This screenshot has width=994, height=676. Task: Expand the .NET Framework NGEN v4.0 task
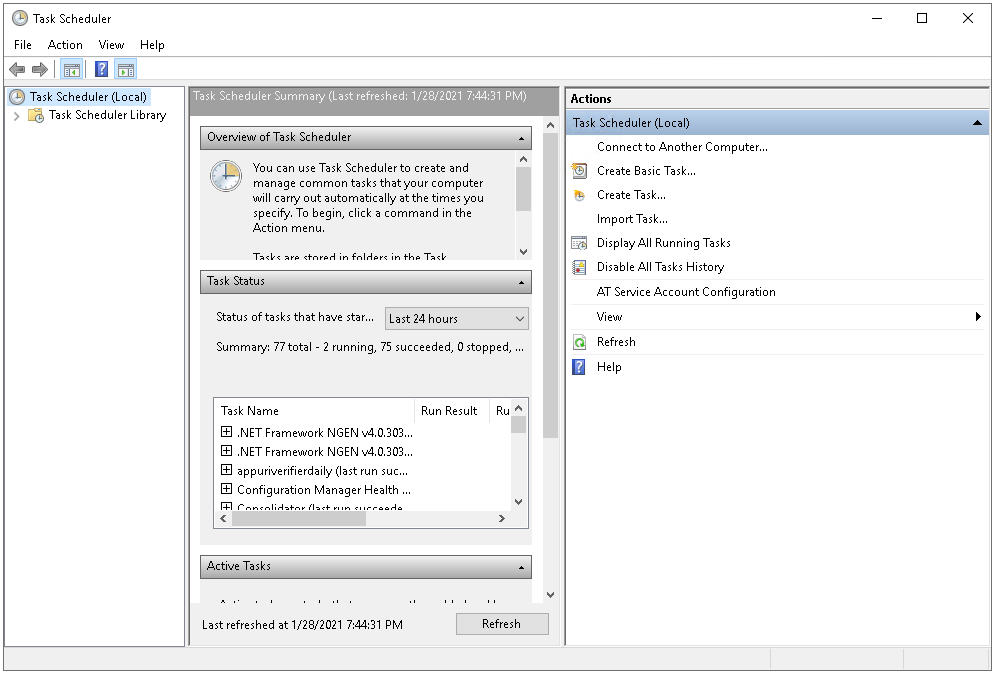(x=226, y=432)
